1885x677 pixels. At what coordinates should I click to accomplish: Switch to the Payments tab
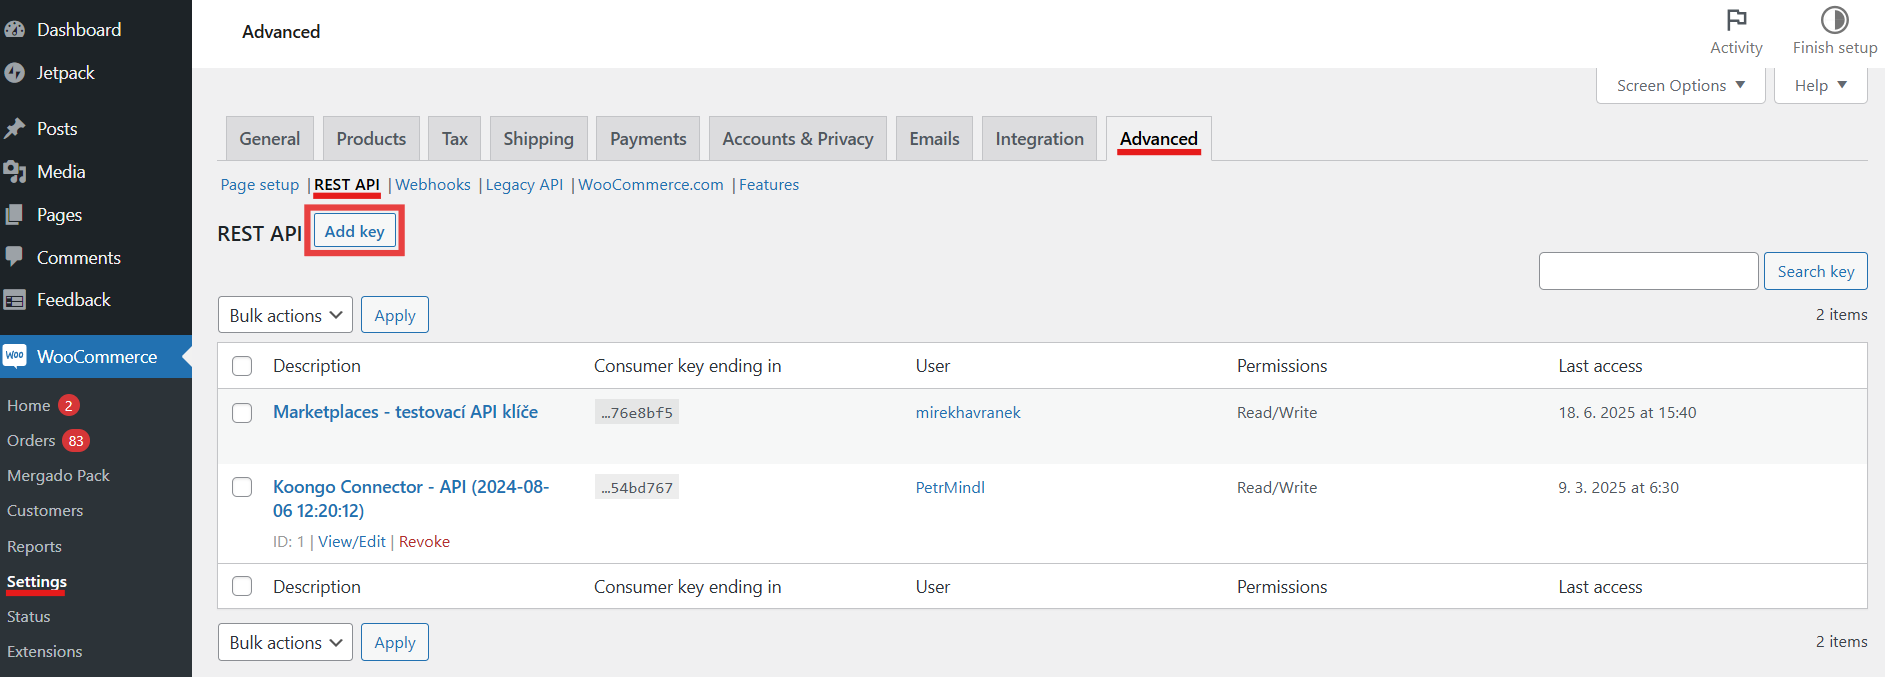(x=648, y=139)
